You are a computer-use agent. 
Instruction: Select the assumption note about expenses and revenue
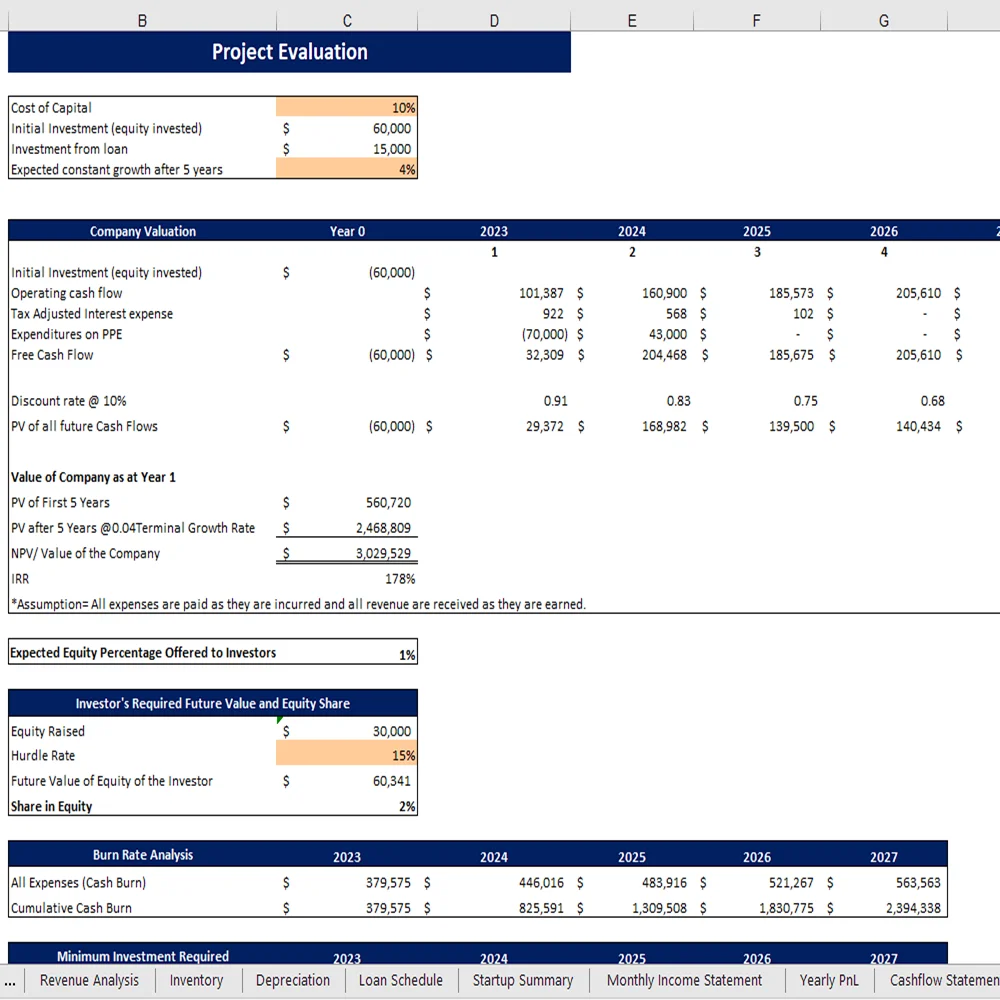coord(298,604)
